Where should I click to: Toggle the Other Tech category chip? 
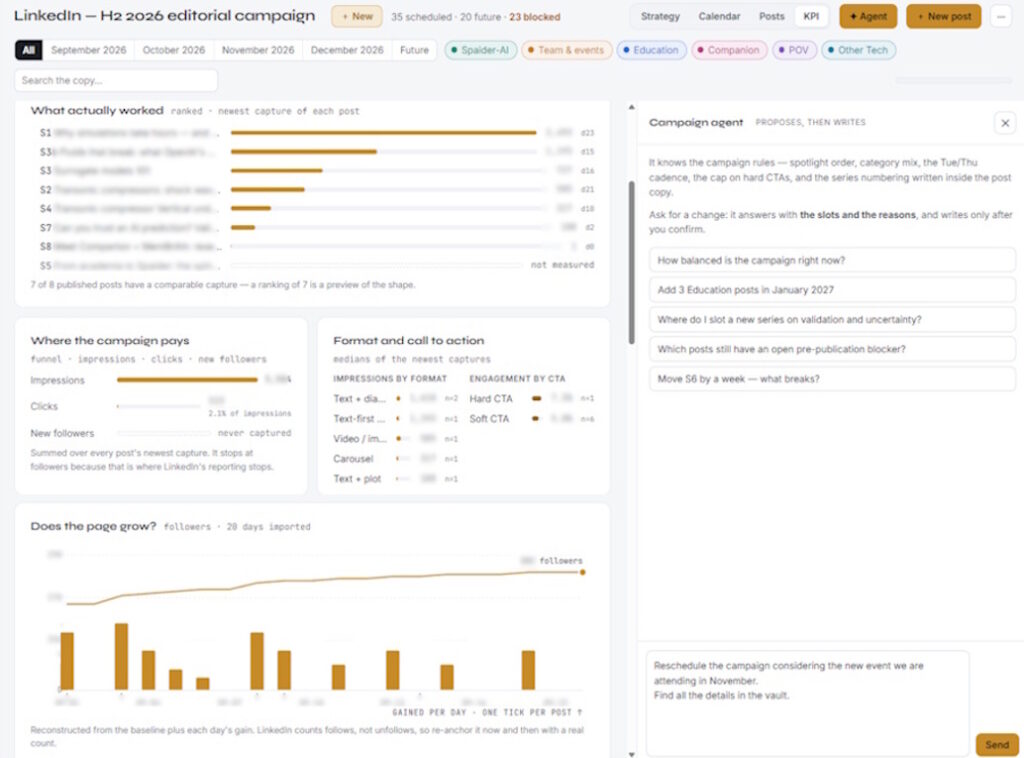tap(858, 50)
